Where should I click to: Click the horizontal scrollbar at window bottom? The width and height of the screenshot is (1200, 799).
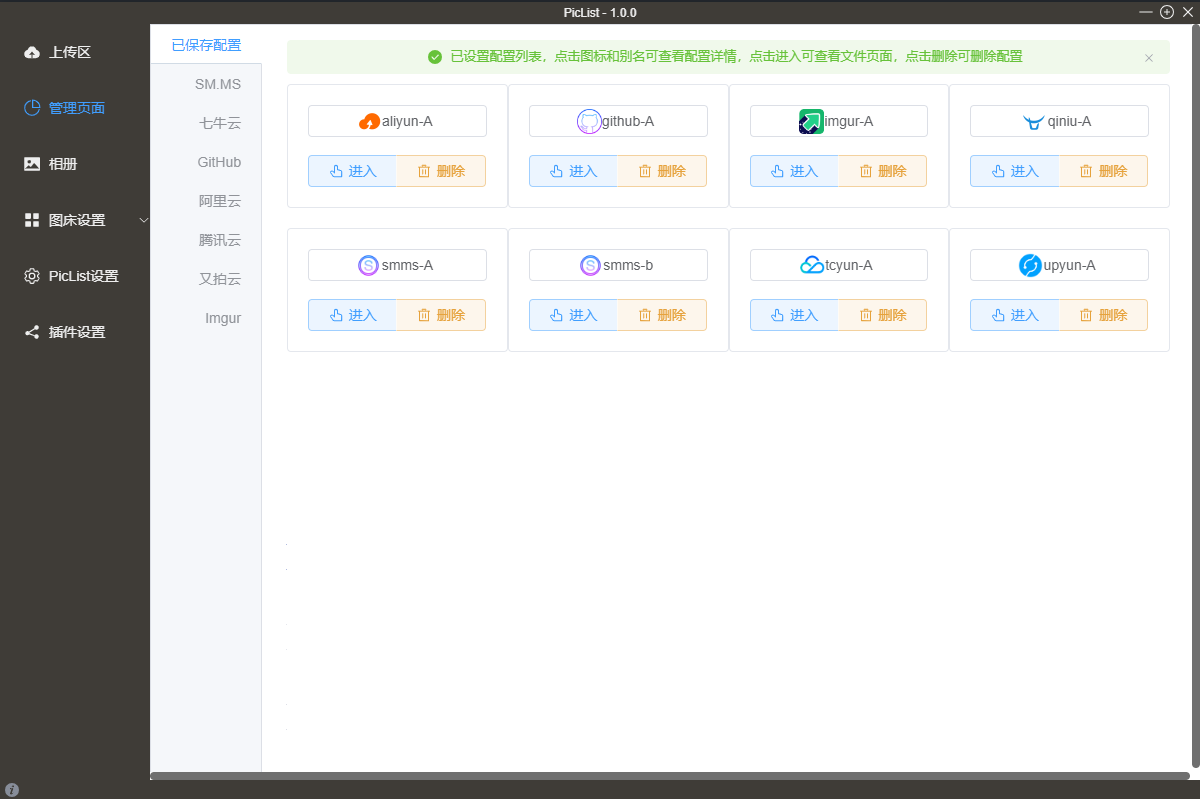coord(670,776)
